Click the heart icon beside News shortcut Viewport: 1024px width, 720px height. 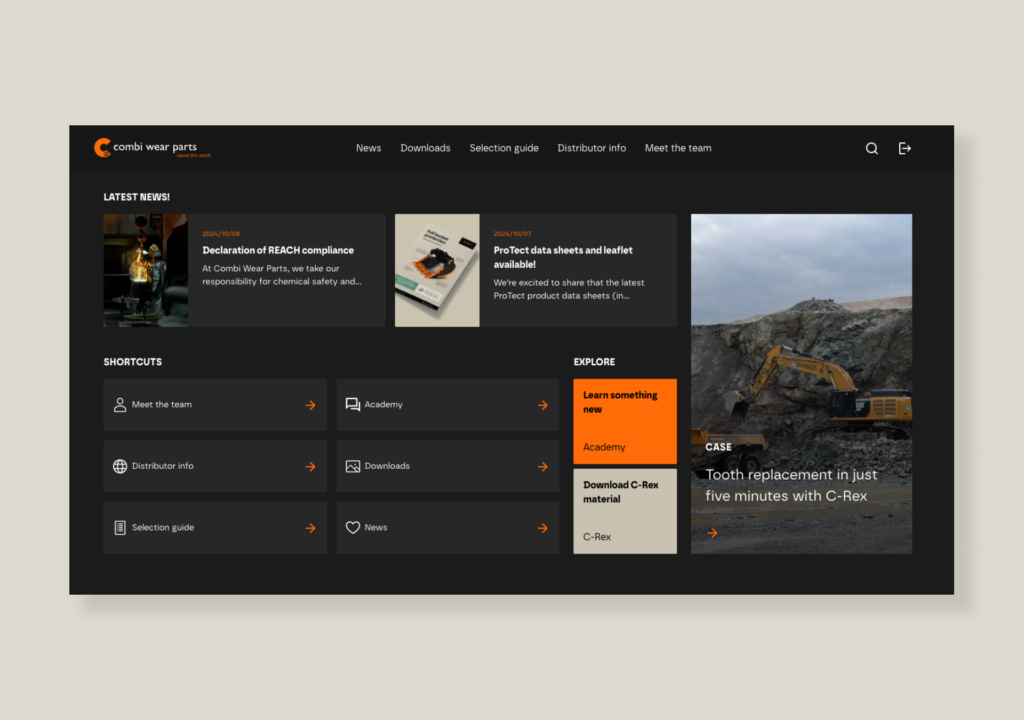pyautogui.click(x=352, y=527)
